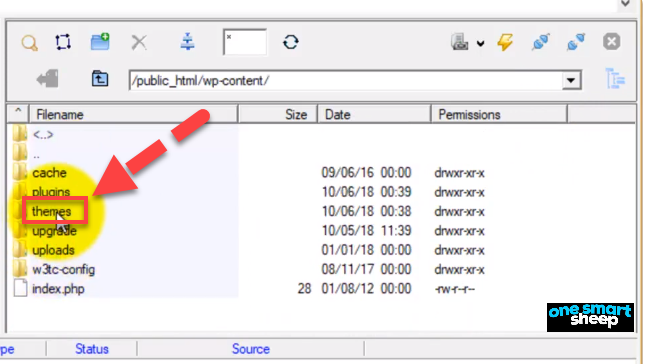The height and width of the screenshot is (364, 649).
Task: Sort by the Permissions column header
Action: [x=499, y=115]
